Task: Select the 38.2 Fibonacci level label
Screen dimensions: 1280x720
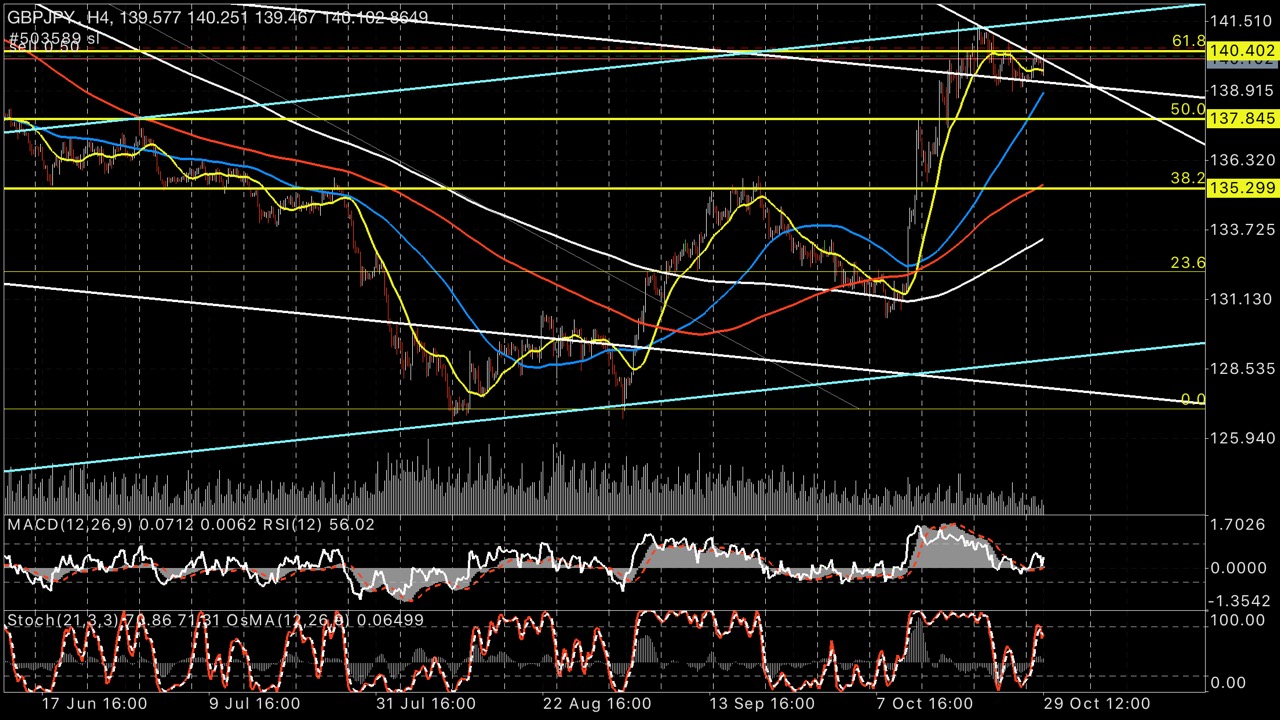Action: (x=1188, y=178)
